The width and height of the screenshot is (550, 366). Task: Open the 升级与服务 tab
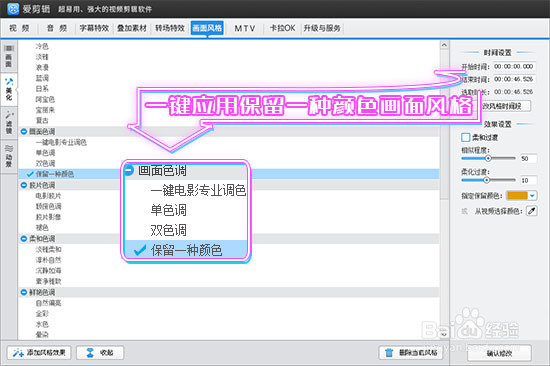click(x=322, y=28)
